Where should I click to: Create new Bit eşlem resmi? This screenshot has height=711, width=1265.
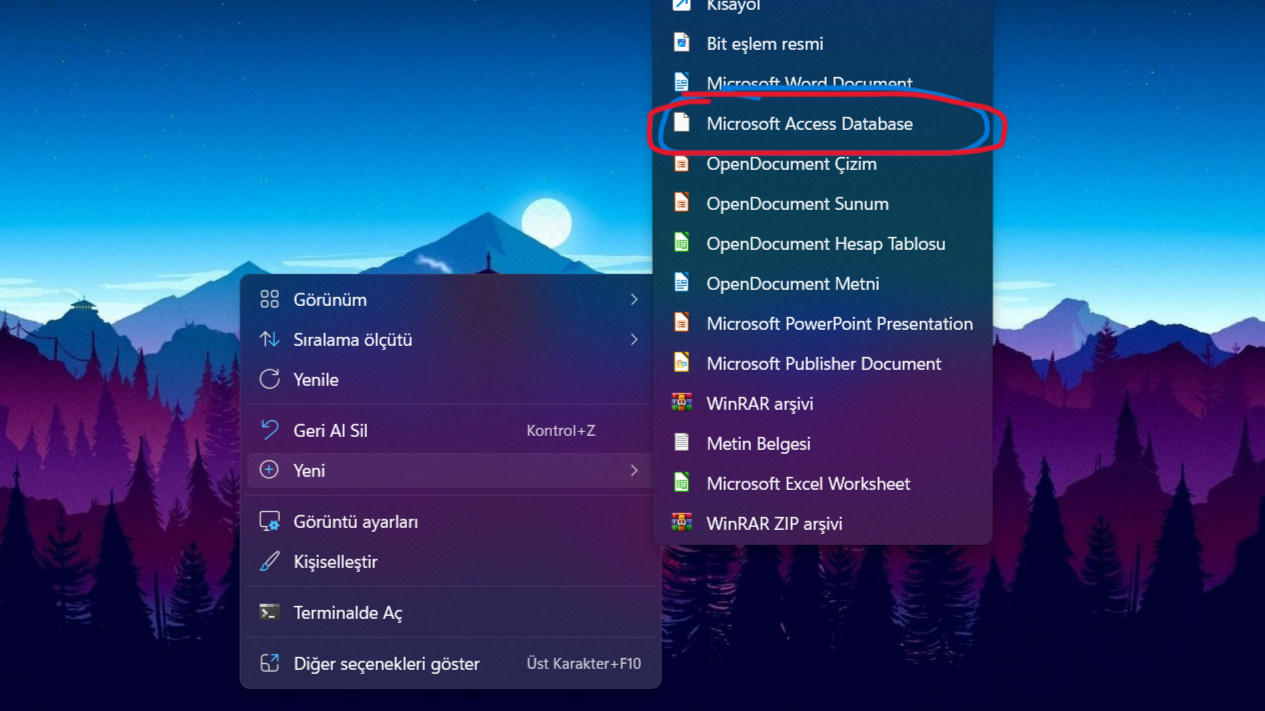(822, 44)
